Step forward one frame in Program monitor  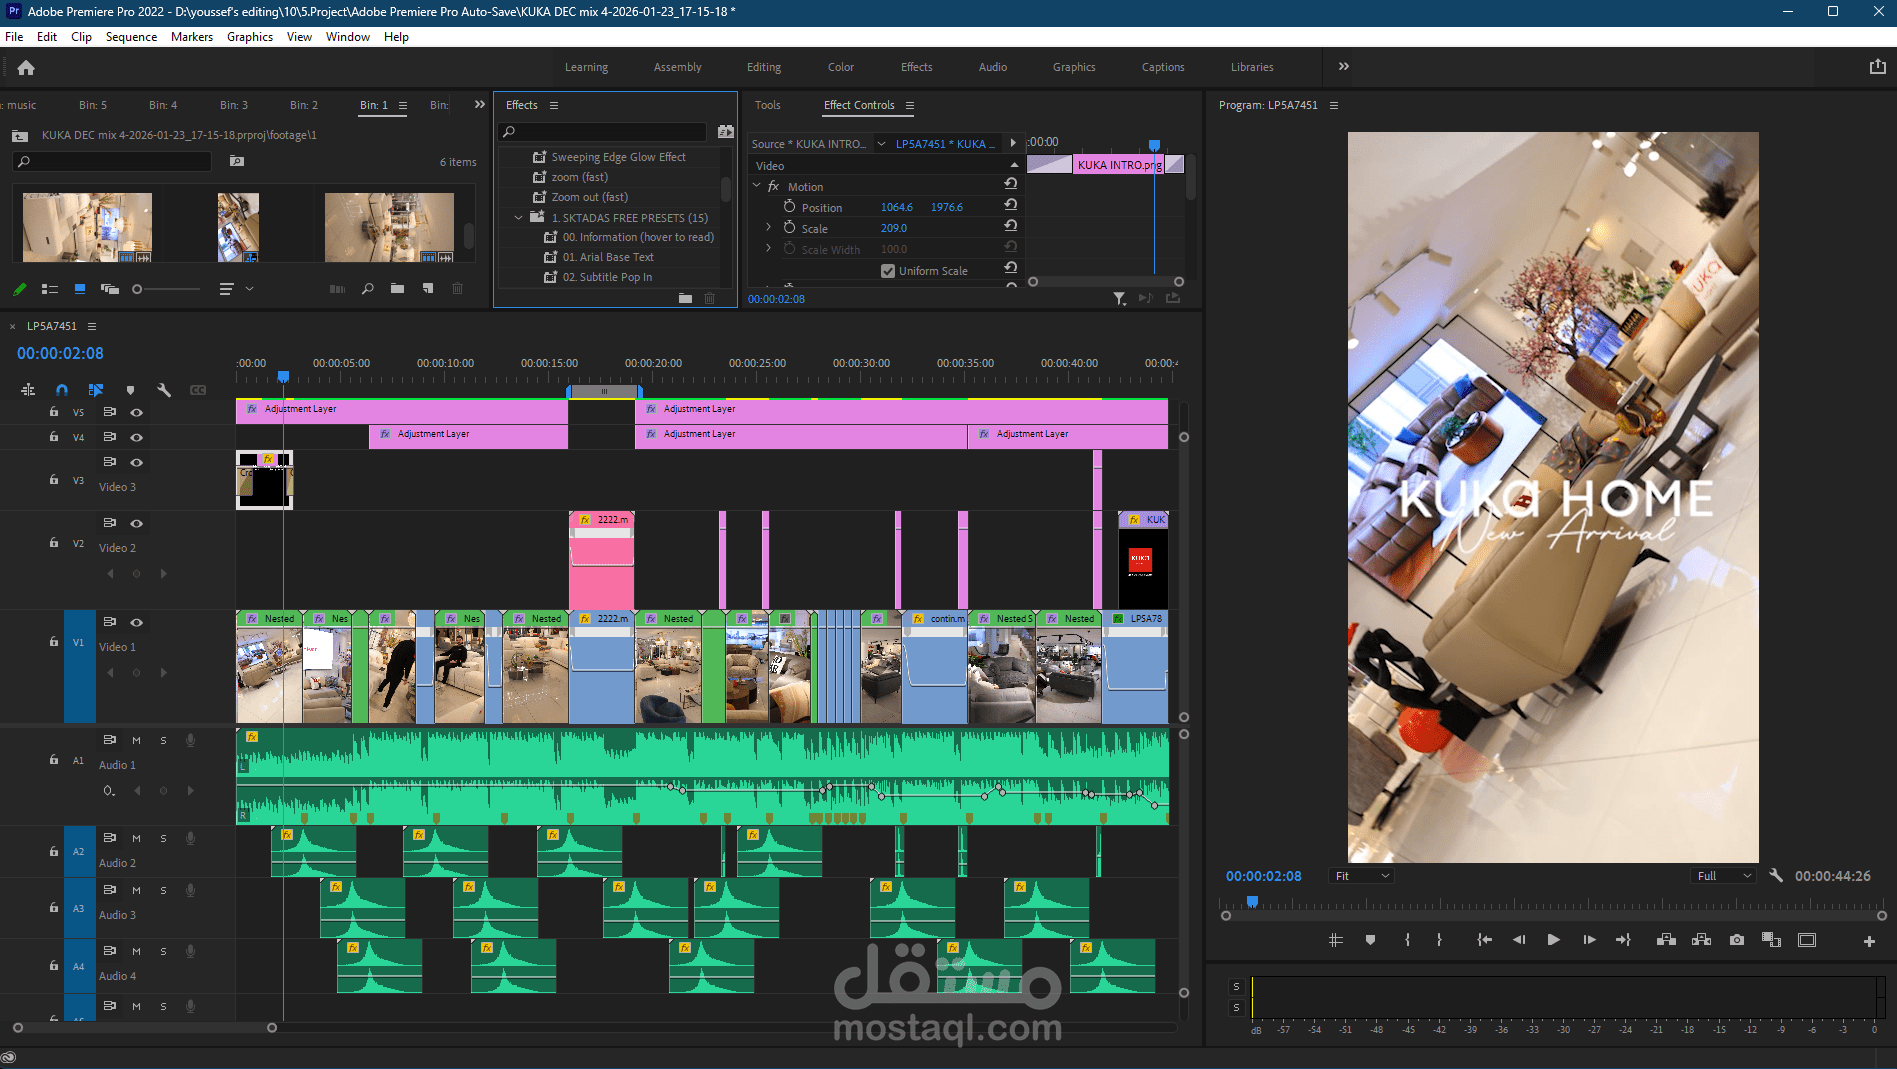click(1589, 940)
